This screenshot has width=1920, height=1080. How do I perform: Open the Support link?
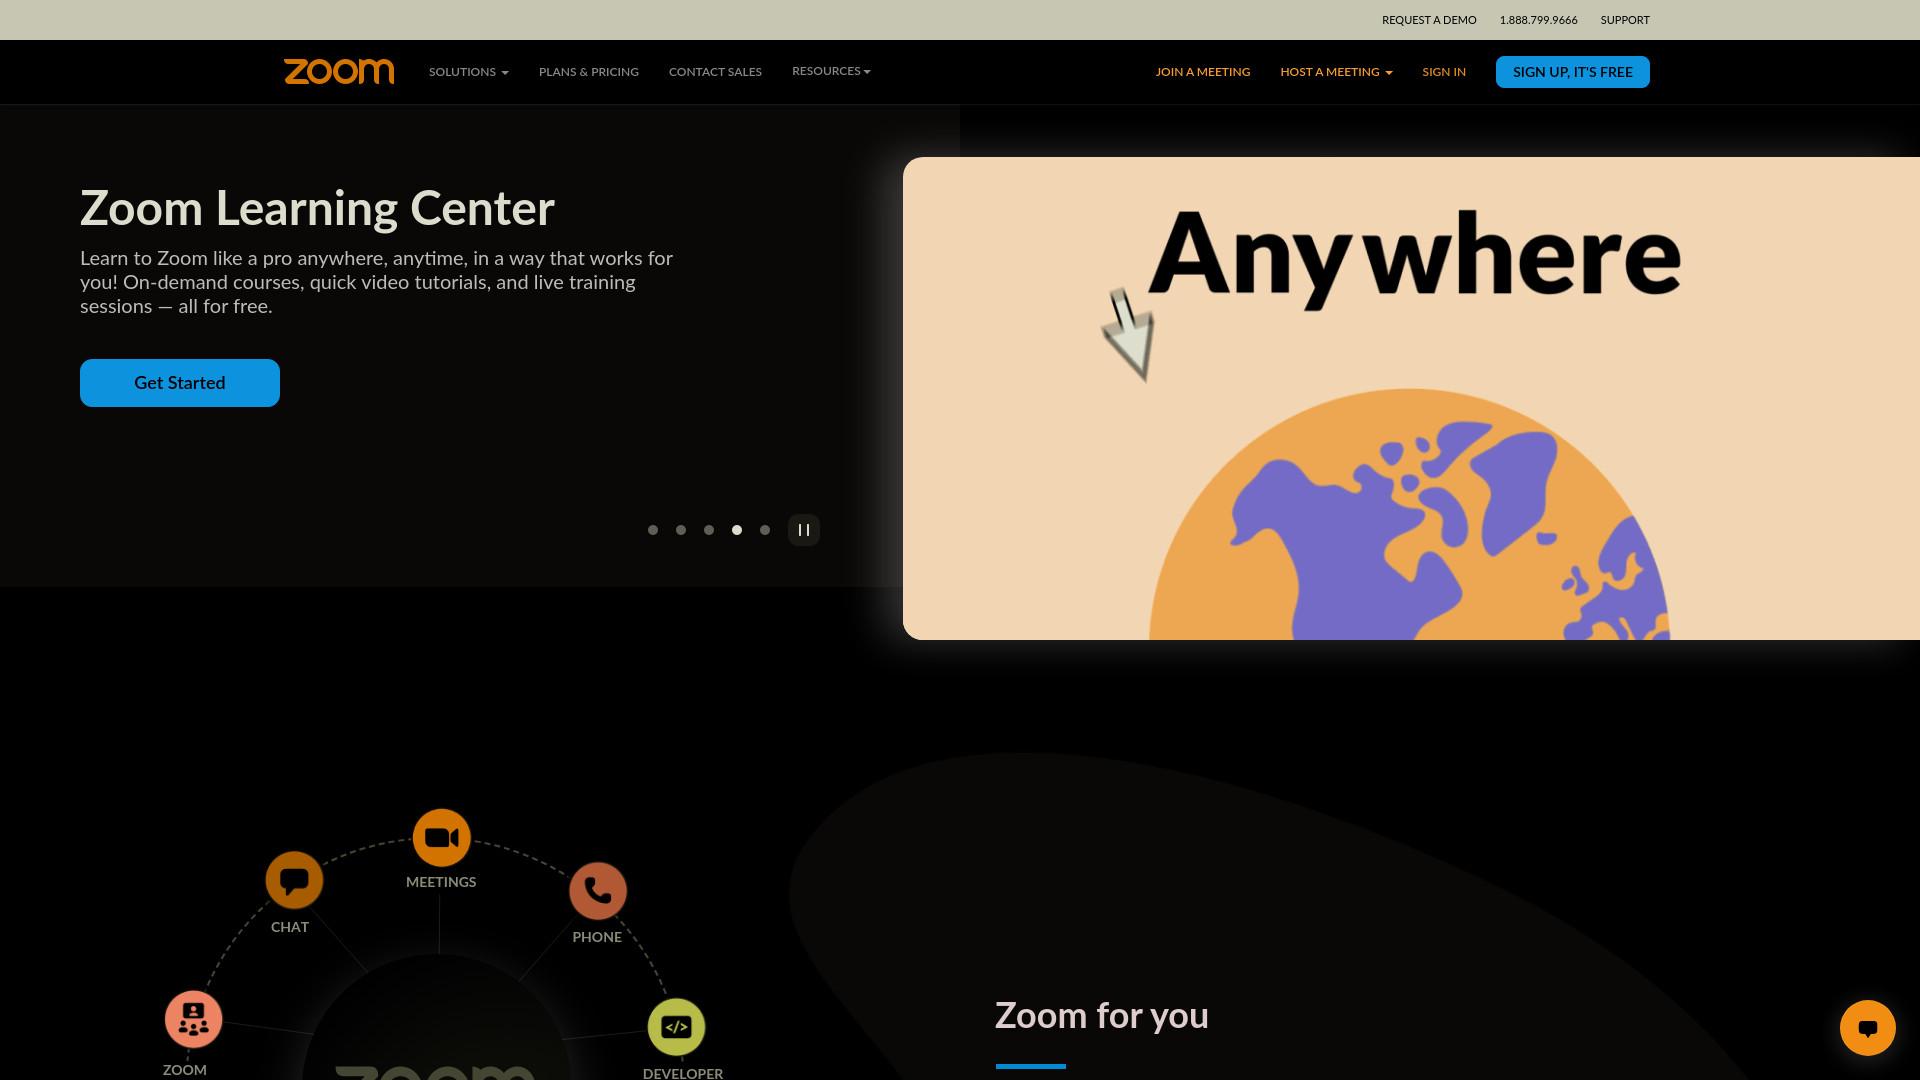point(1625,20)
